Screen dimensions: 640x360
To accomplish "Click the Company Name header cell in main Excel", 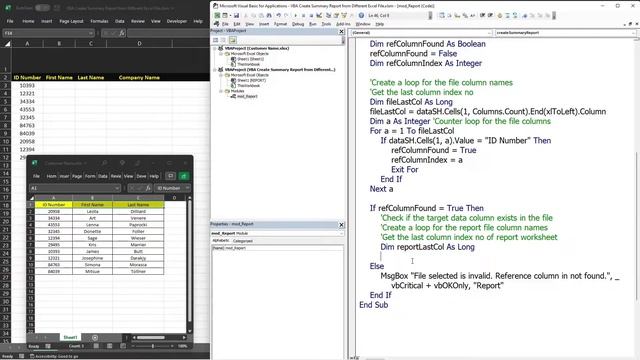I will 139,77.
